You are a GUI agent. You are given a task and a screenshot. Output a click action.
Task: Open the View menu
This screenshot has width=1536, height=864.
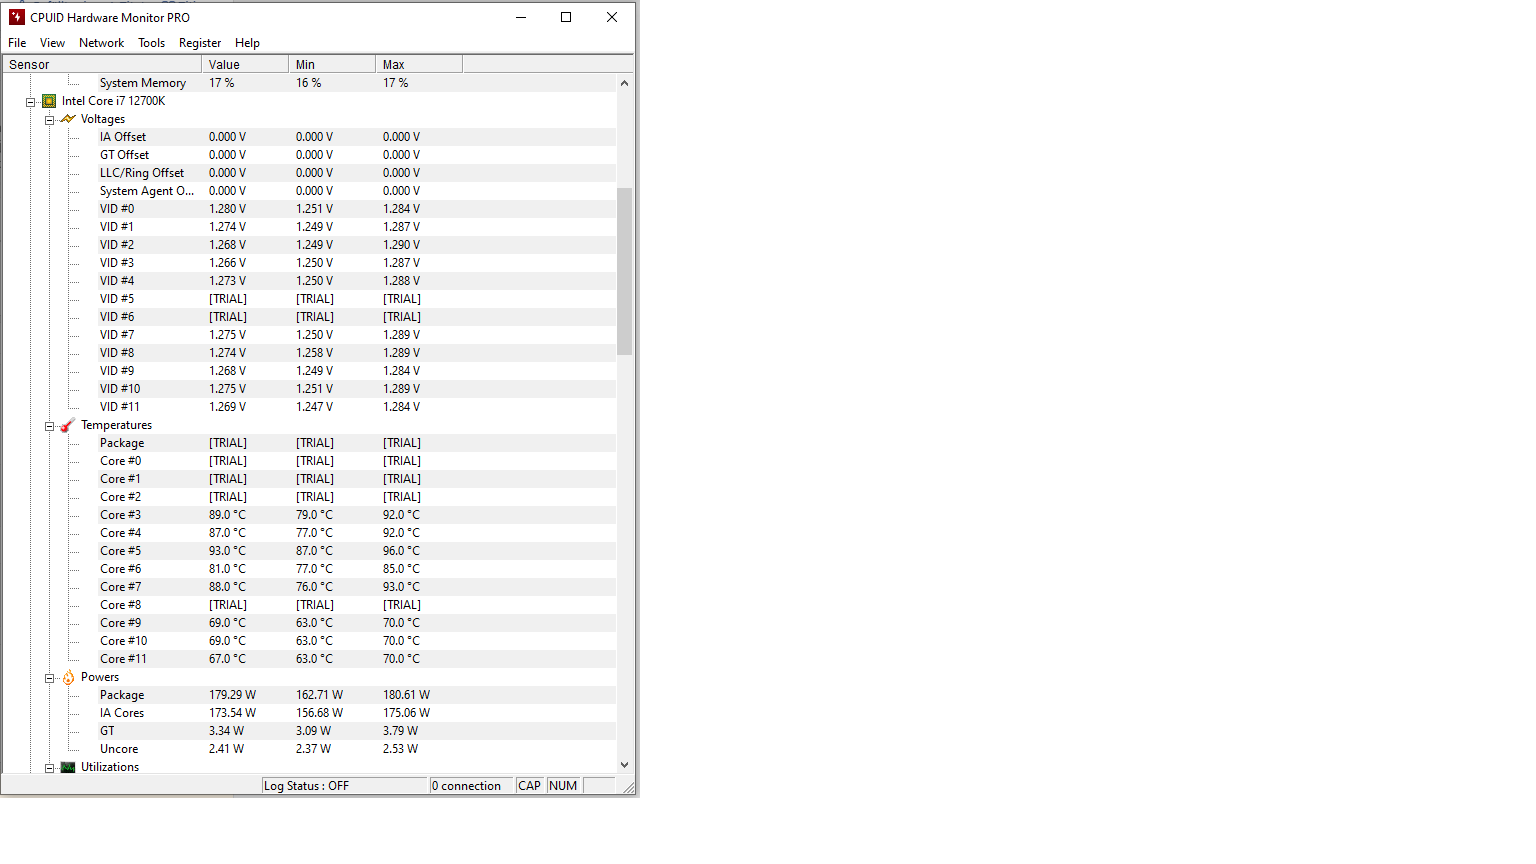click(52, 43)
